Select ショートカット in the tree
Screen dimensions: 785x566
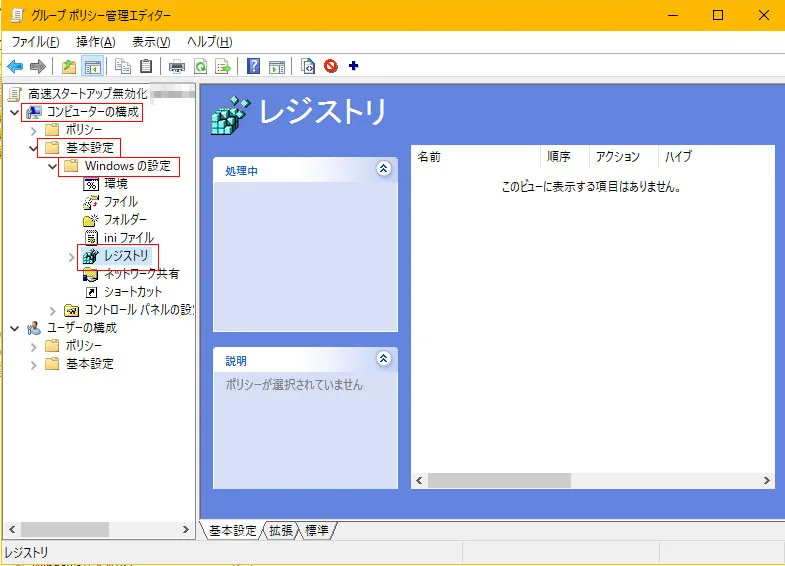tap(132, 292)
